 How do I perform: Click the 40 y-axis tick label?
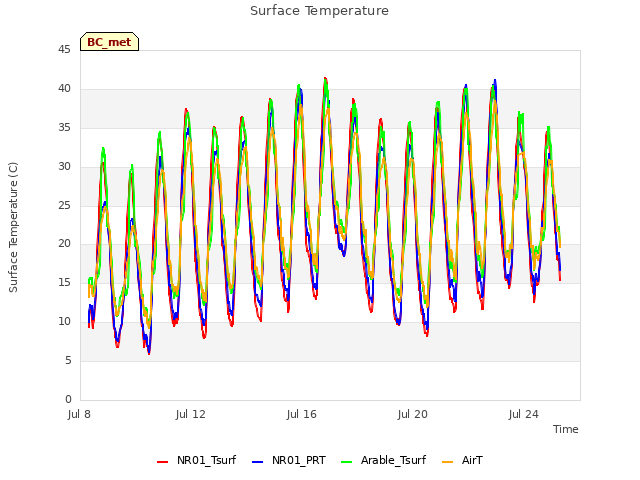pyautogui.click(x=64, y=89)
